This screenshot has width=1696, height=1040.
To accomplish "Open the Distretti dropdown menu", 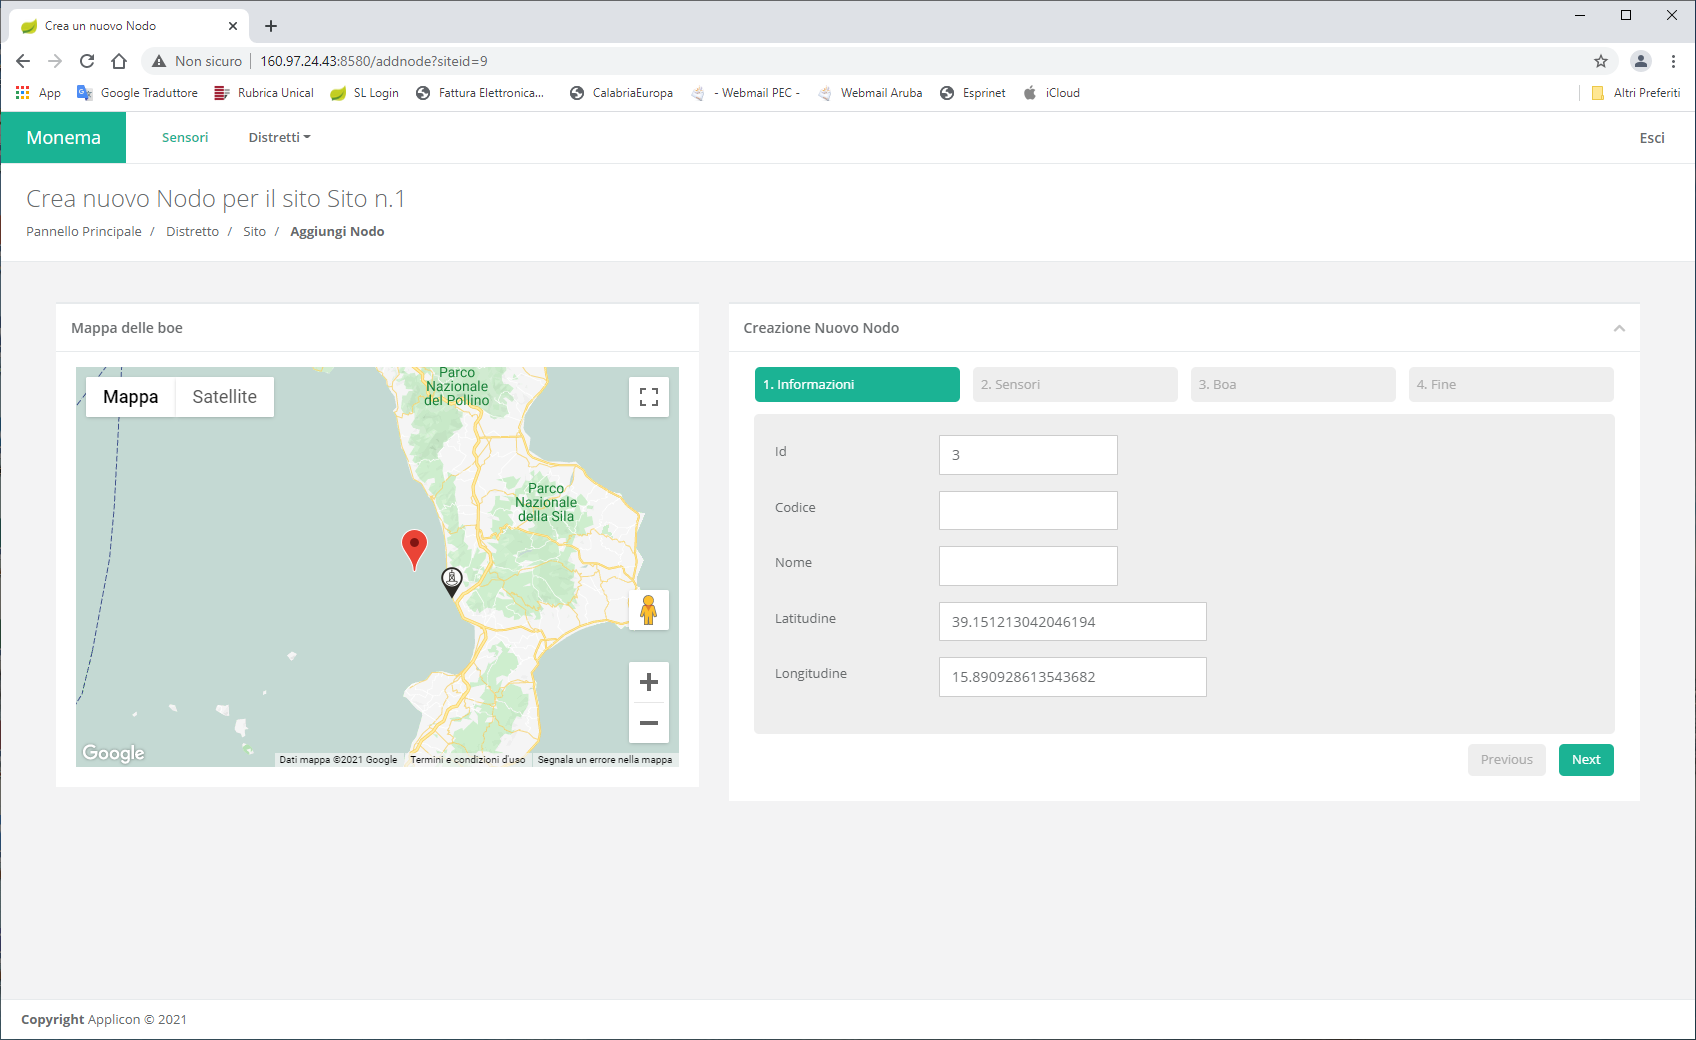I will pos(279,137).
